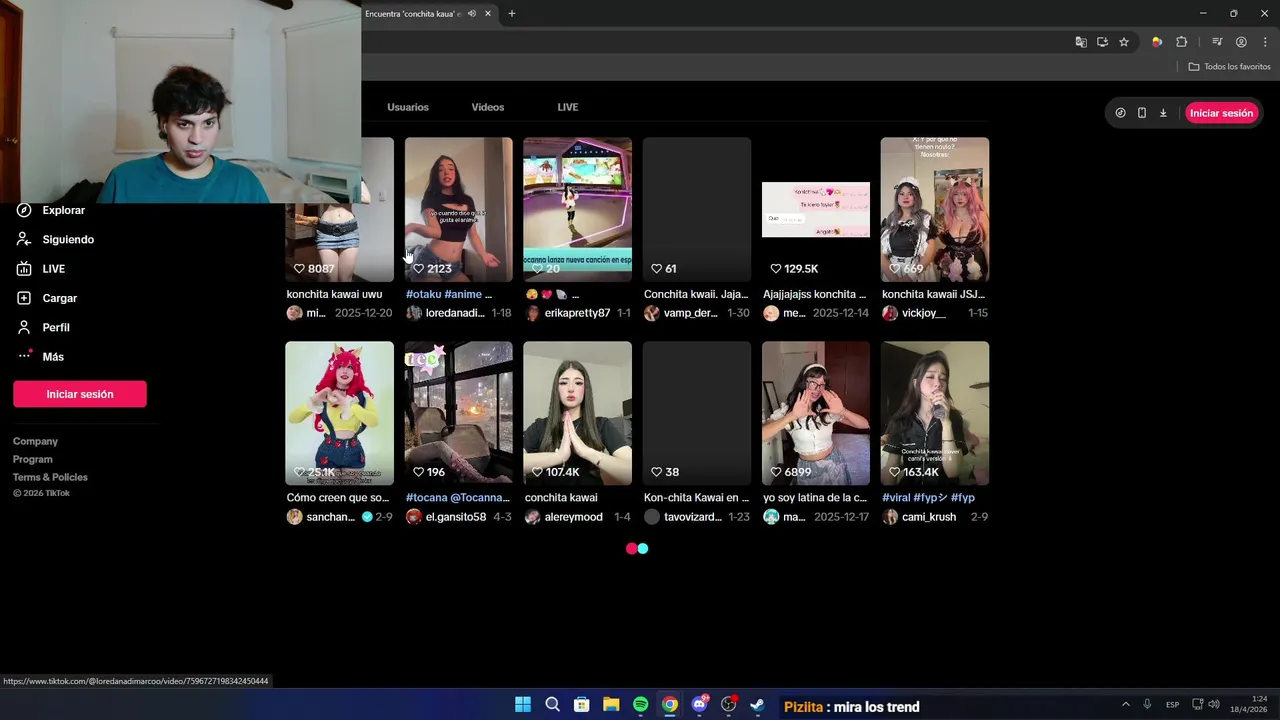
Task: Open OBS Studio from taskbar
Action: [x=729, y=705]
